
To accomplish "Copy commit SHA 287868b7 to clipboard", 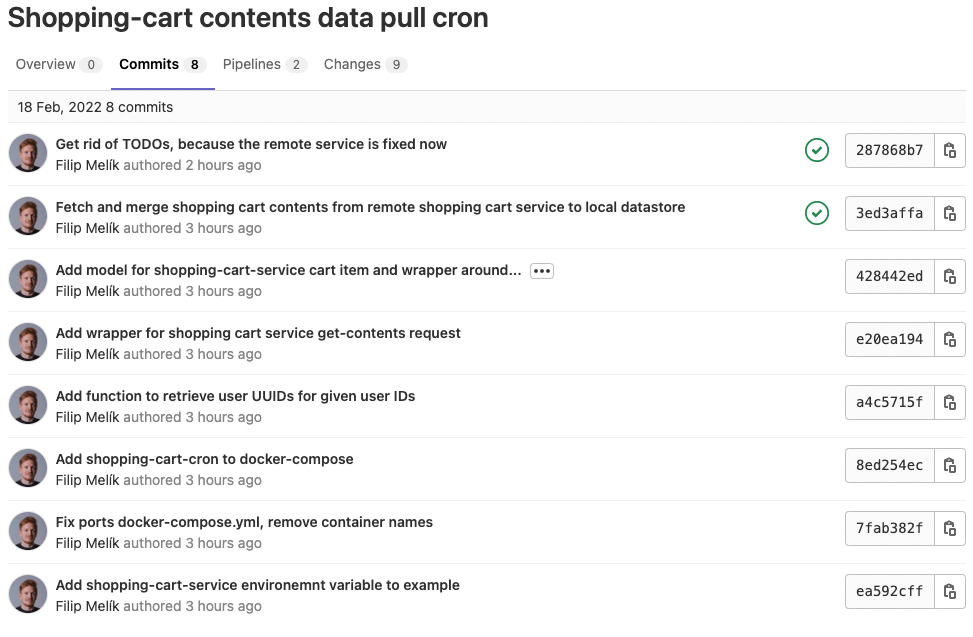I will (x=950, y=151).
